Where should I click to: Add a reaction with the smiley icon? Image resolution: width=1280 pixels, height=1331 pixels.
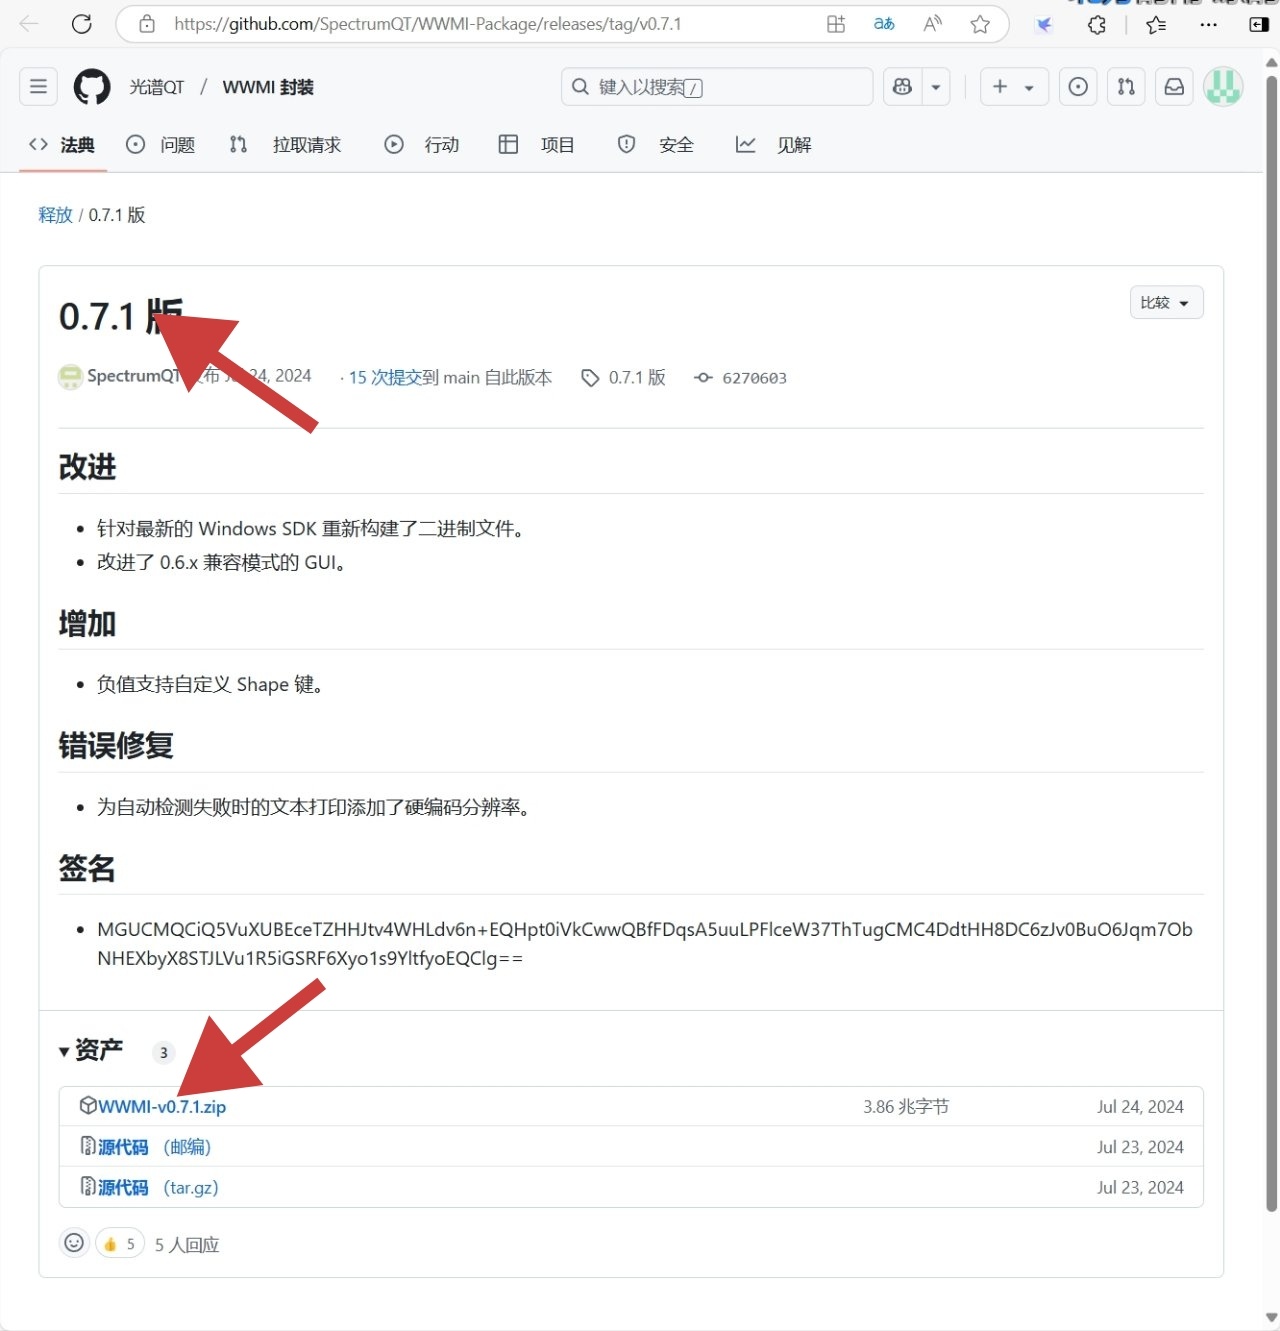pyautogui.click(x=74, y=1243)
